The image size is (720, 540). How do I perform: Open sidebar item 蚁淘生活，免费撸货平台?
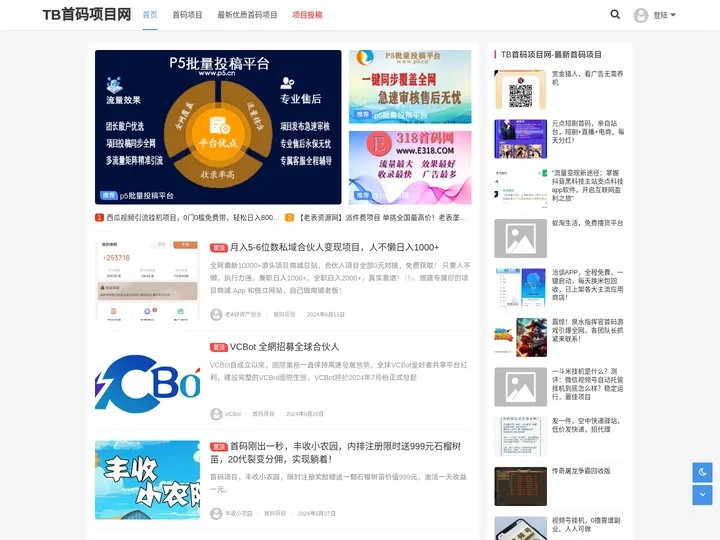tap(587, 223)
